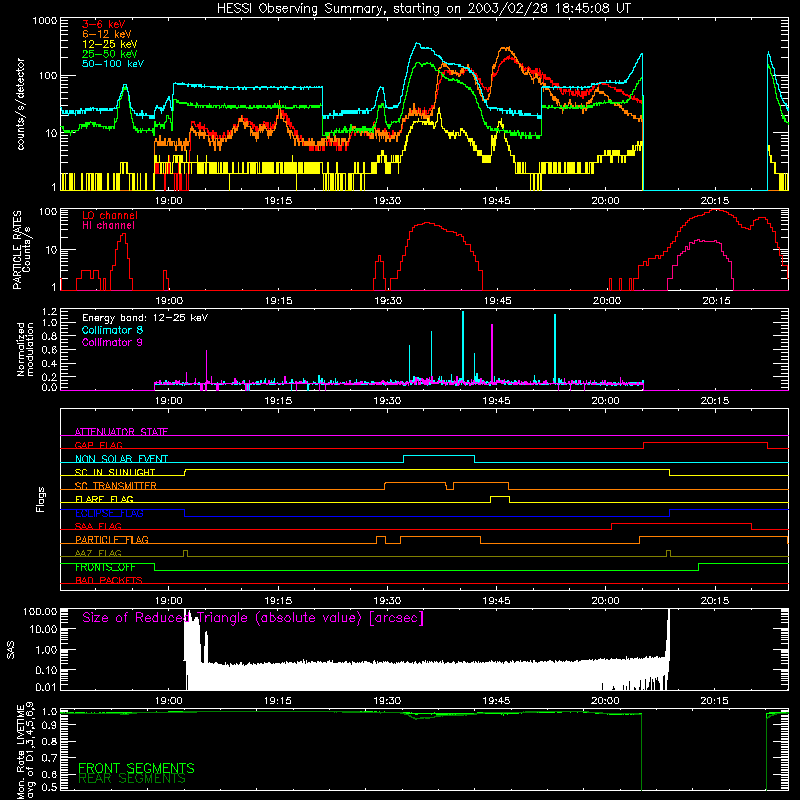Click the Normalized modulation axis label

point(25,349)
